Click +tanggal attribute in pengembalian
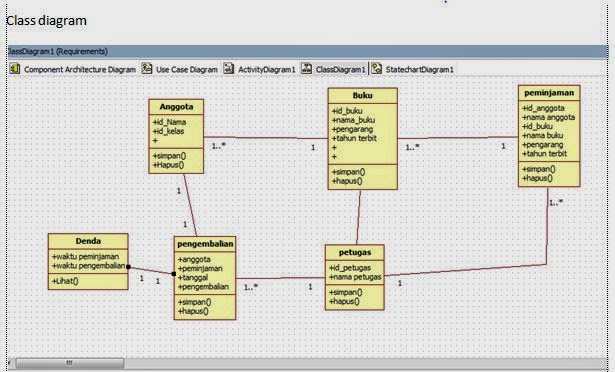 coord(193,277)
